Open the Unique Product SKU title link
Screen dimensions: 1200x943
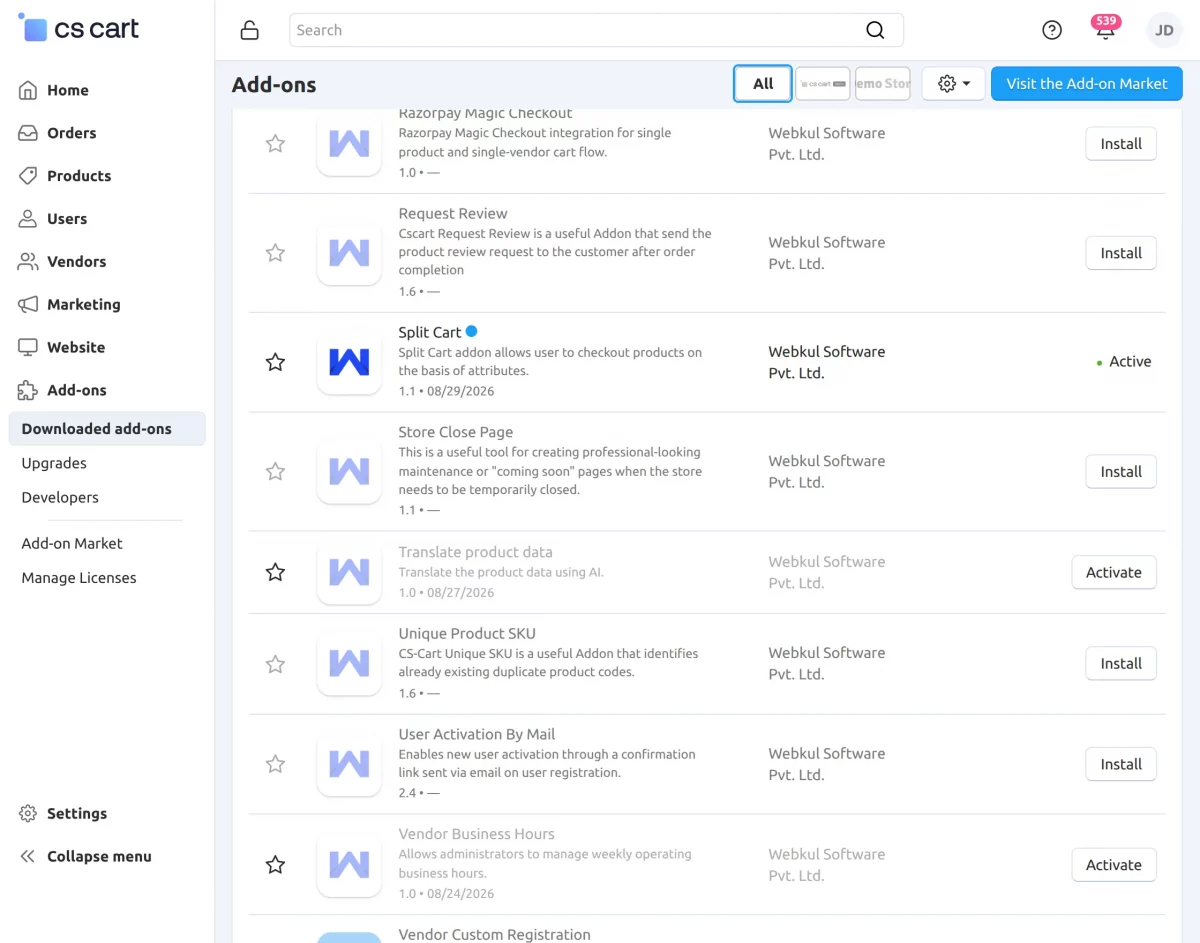(x=467, y=633)
